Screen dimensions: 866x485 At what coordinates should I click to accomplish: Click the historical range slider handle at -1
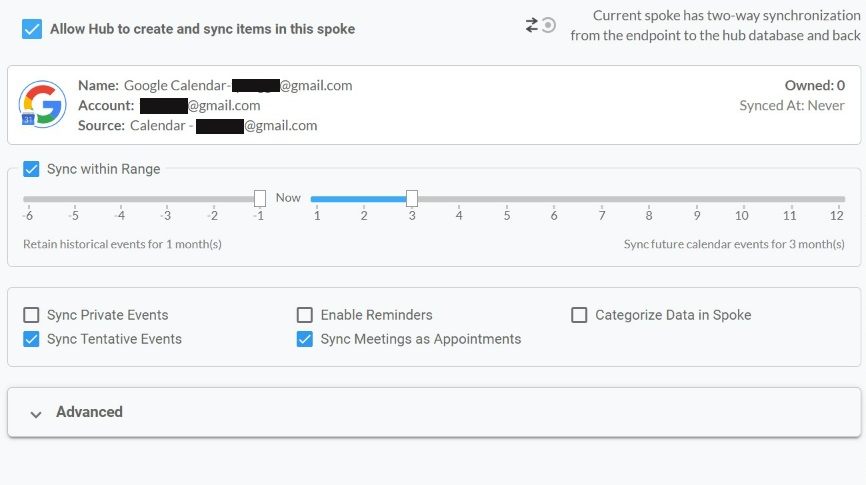pyautogui.click(x=260, y=198)
